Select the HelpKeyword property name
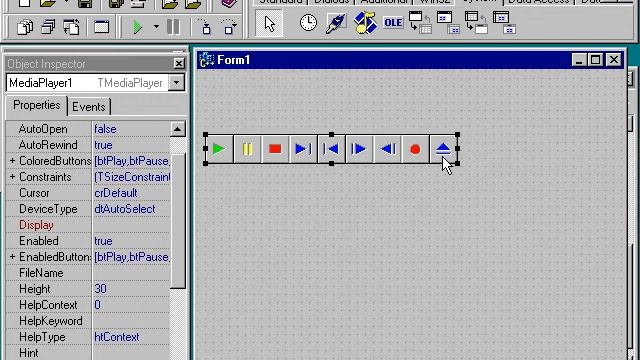Screen dimensions: 640x360 pyautogui.click(x=51, y=321)
